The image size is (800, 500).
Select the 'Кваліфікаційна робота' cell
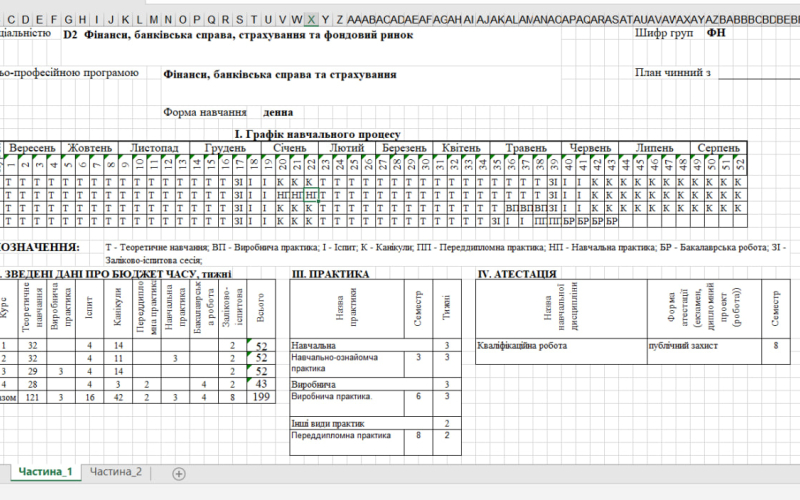(x=561, y=351)
